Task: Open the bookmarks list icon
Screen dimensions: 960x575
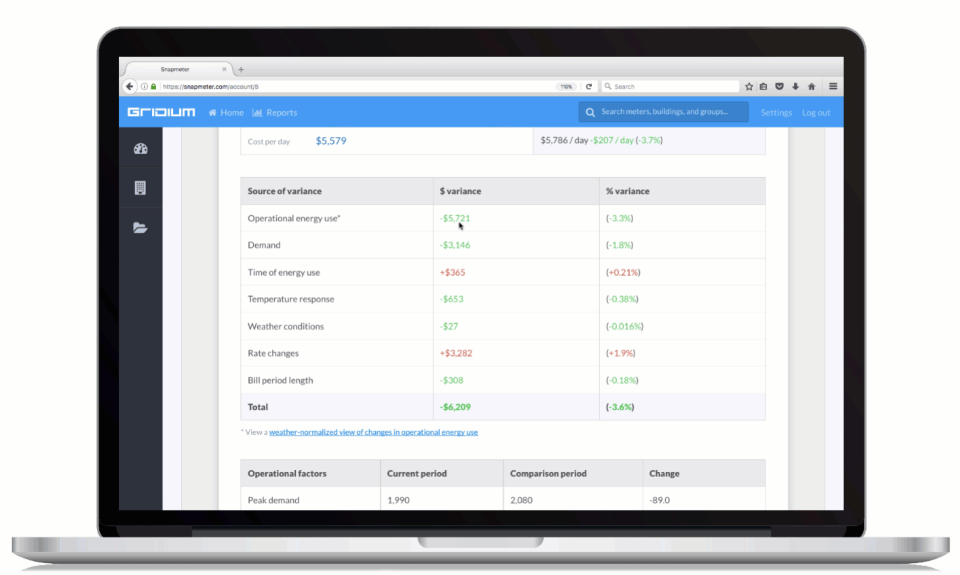Action: point(763,86)
